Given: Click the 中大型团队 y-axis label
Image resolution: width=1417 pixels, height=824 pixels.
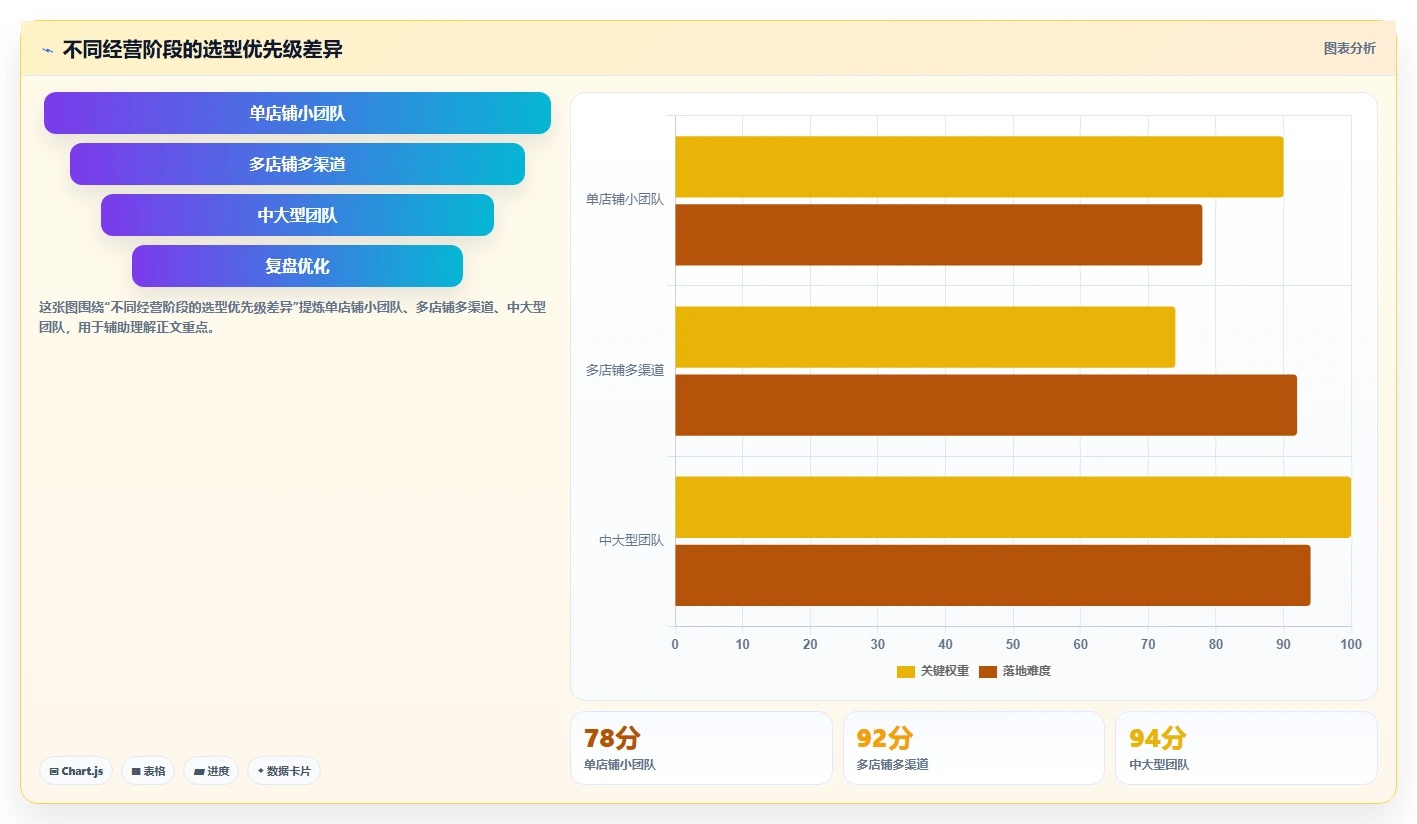Looking at the screenshot, I should click(631, 540).
